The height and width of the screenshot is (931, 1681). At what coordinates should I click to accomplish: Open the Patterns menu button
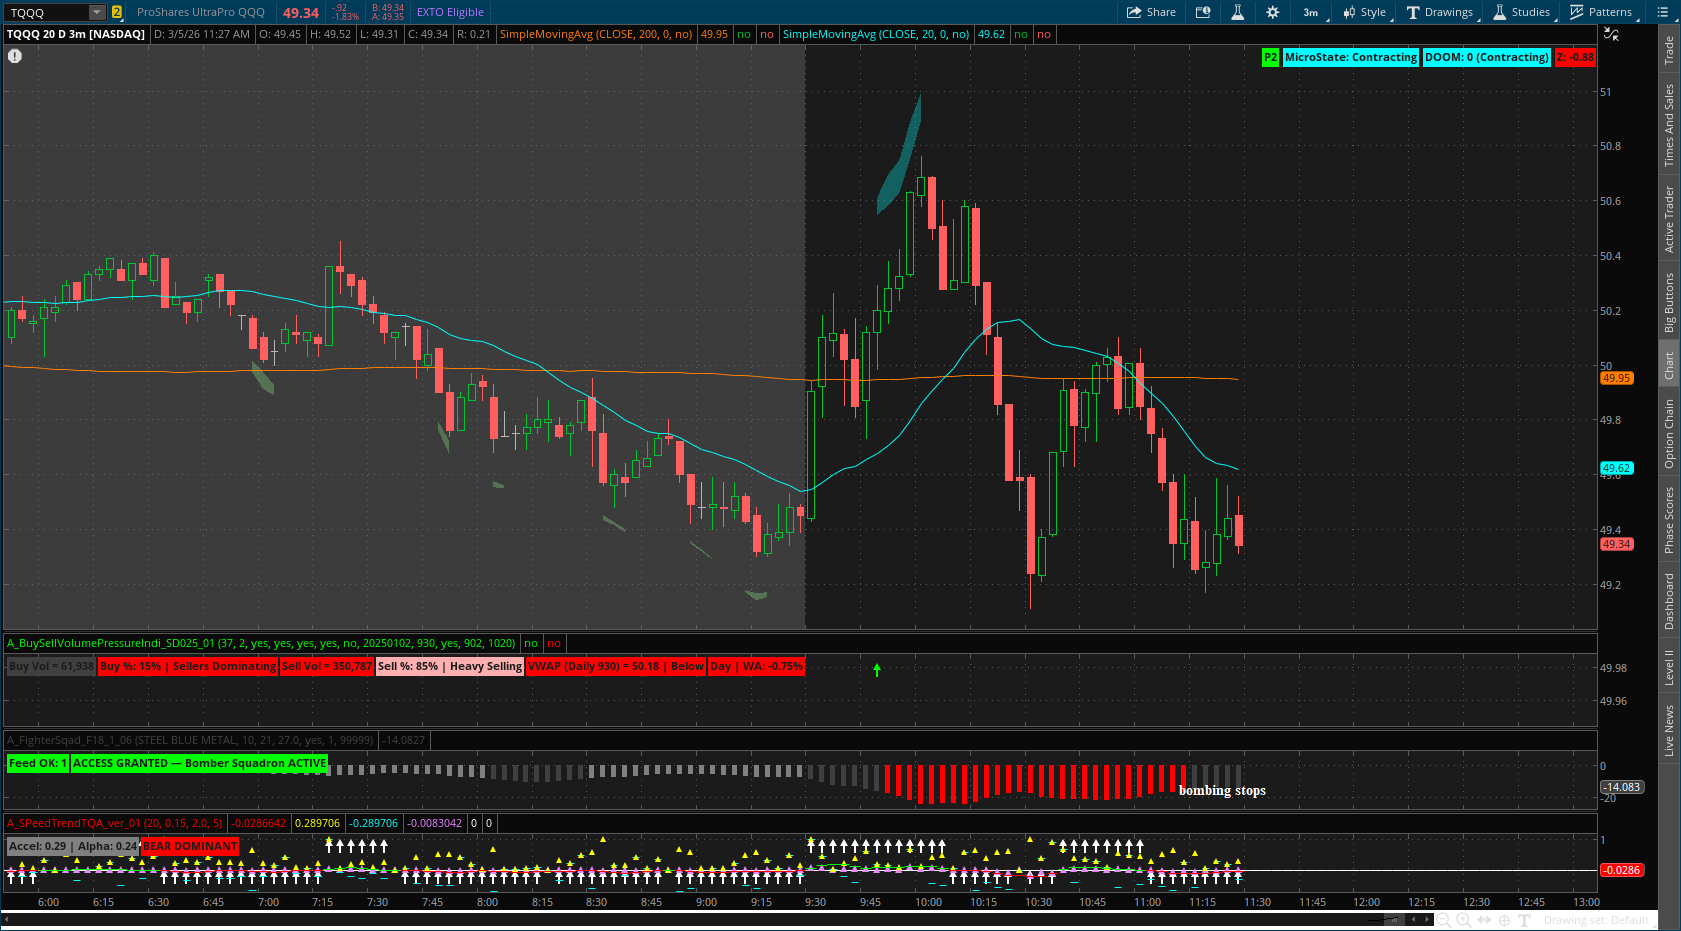point(1601,12)
